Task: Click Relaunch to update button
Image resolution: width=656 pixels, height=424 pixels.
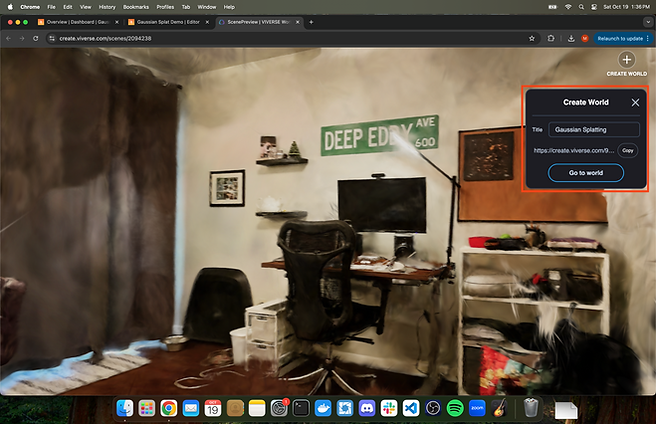Action: point(621,38)
